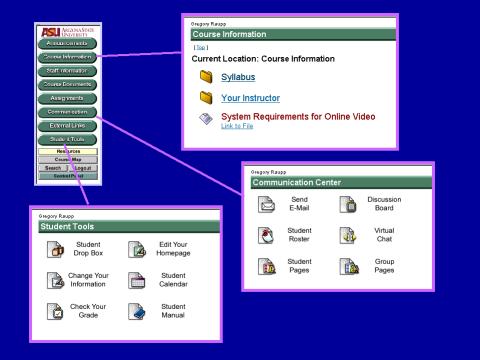The height and width of the screenshot is (360, 480).
Task: Open the Student Pages icon
Action: (x=267, y=266)
